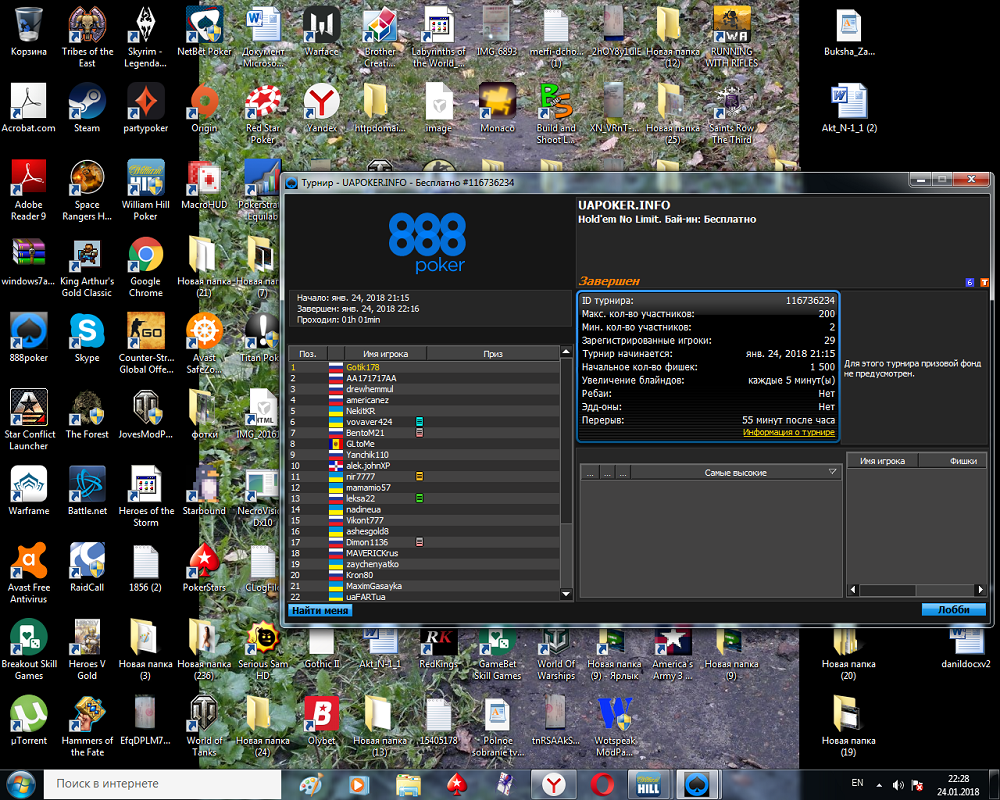Select the Acrobat.com desktop icon

coord(29,108)
